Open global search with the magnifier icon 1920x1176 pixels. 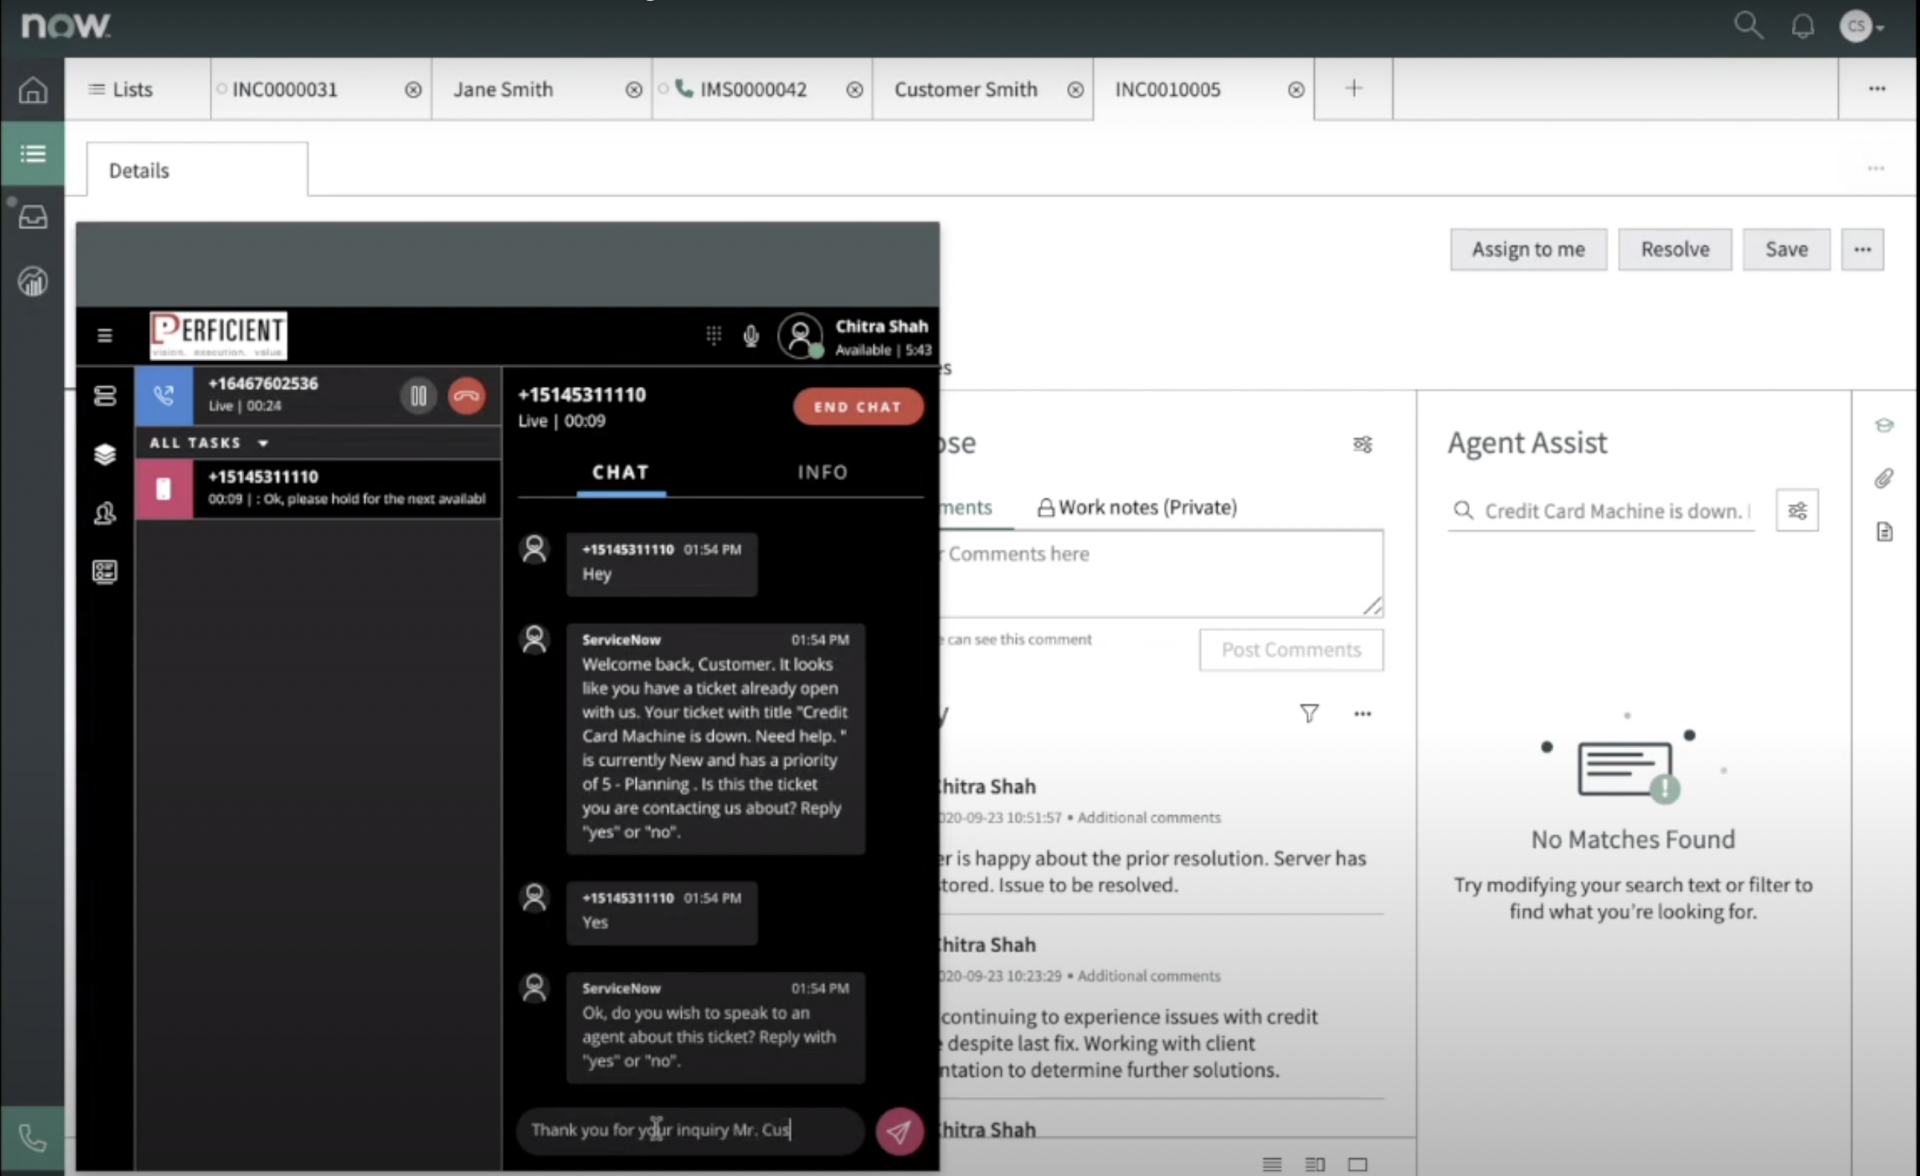pos(1749,24)
